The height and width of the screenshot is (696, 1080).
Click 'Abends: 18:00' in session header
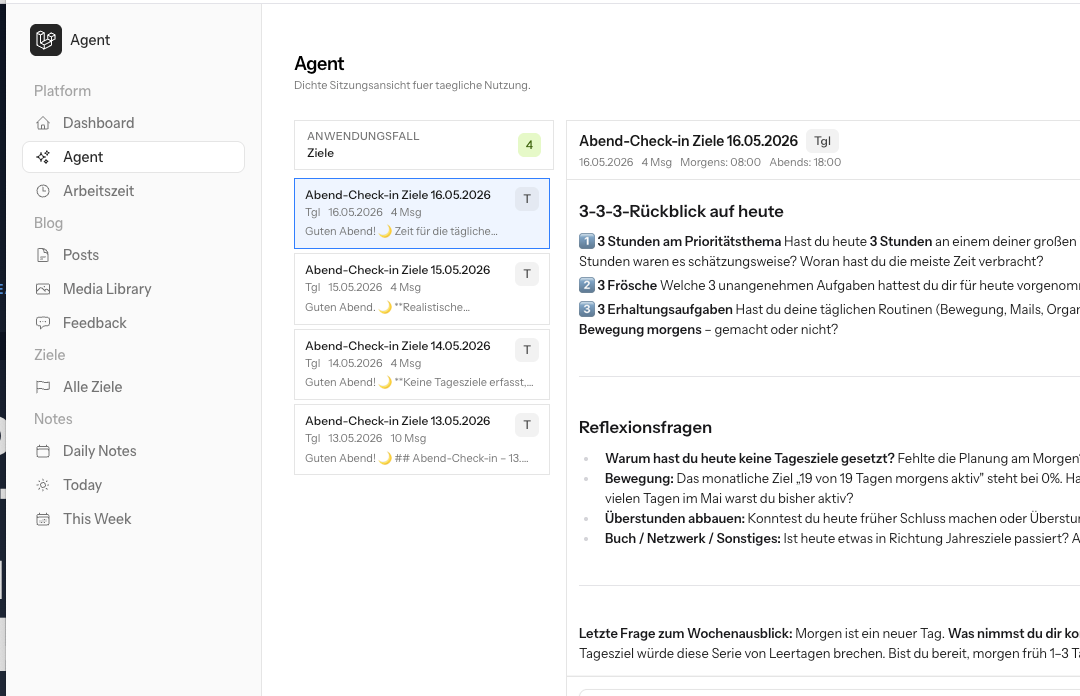[805, 163]
